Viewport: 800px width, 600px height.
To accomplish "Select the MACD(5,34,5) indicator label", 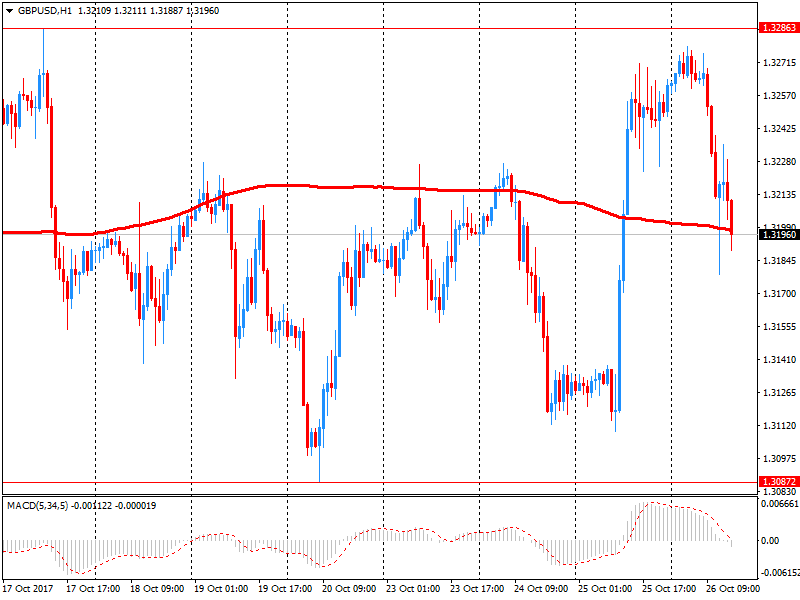I will coord(37,506).
